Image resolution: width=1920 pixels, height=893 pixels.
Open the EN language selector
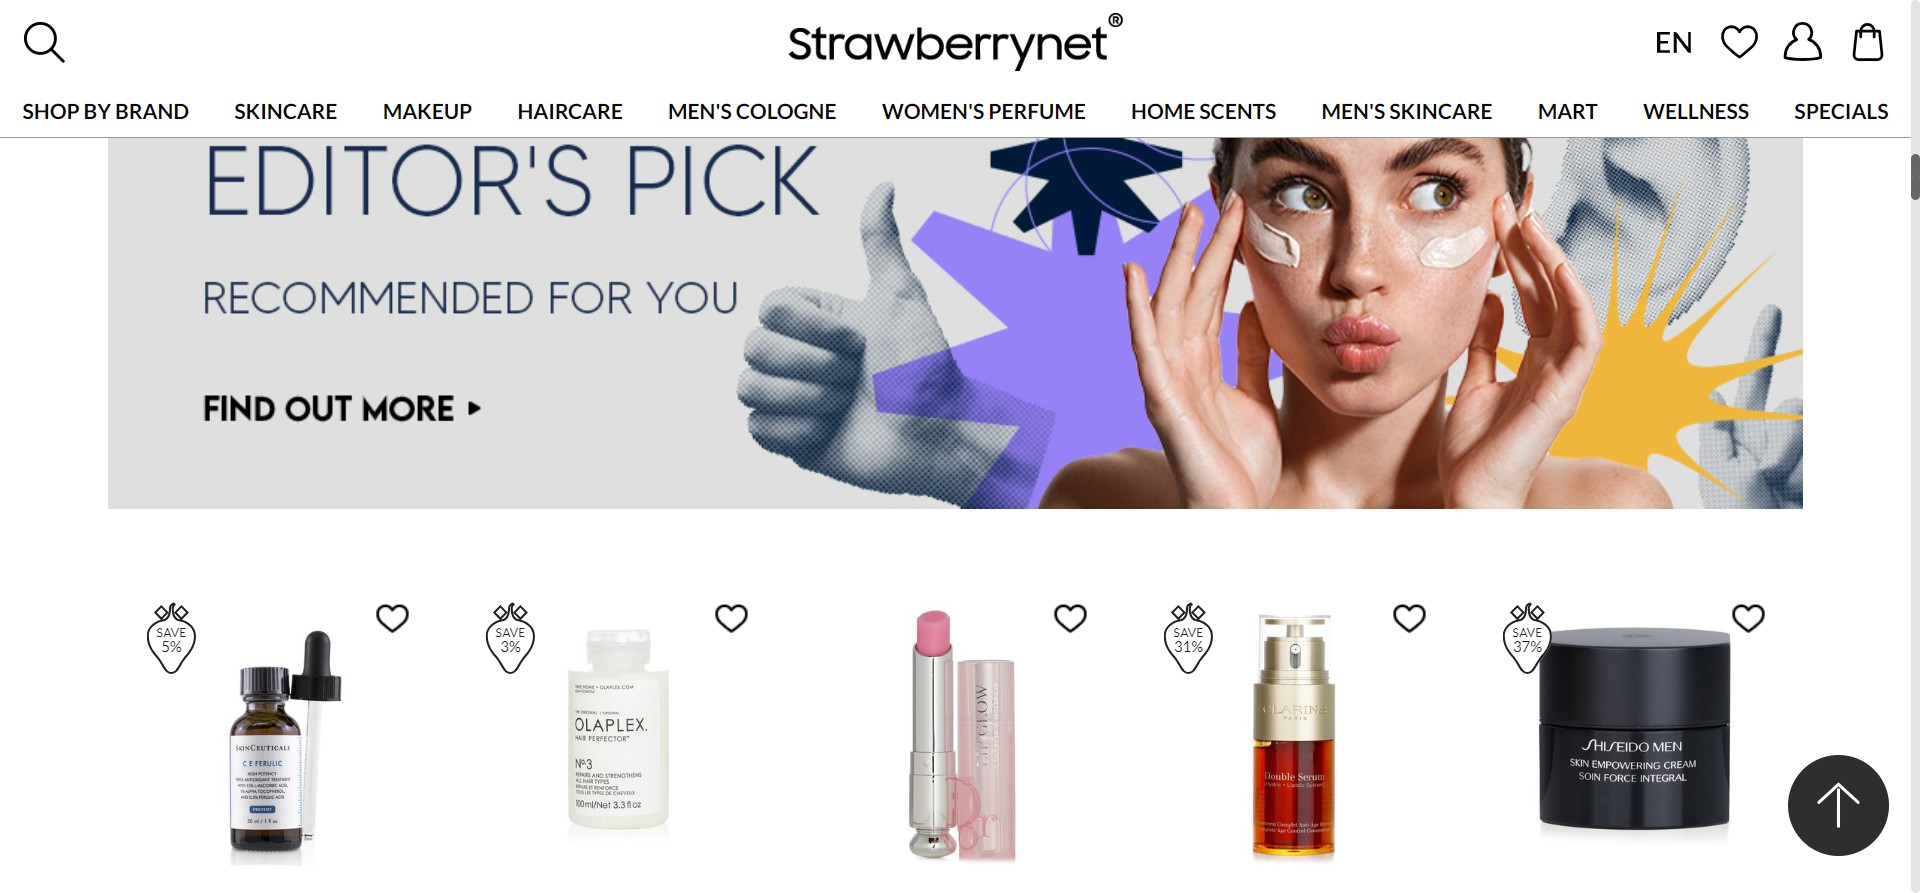coord(1673,43)
